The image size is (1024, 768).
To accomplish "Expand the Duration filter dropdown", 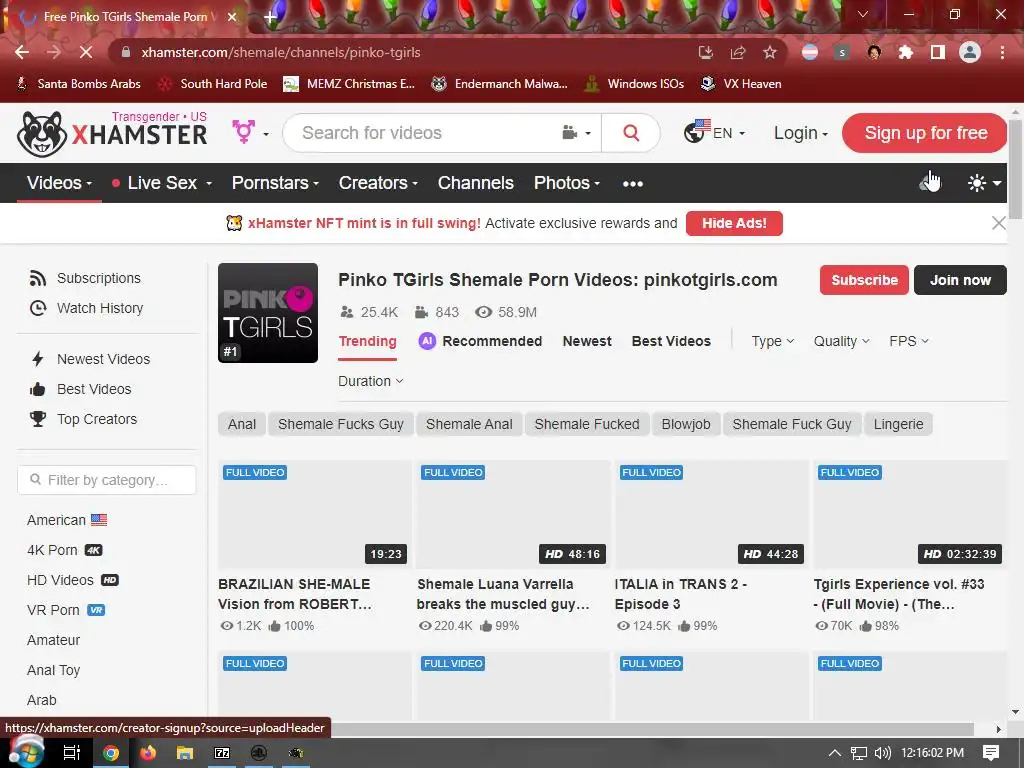I will coord(370,381).
